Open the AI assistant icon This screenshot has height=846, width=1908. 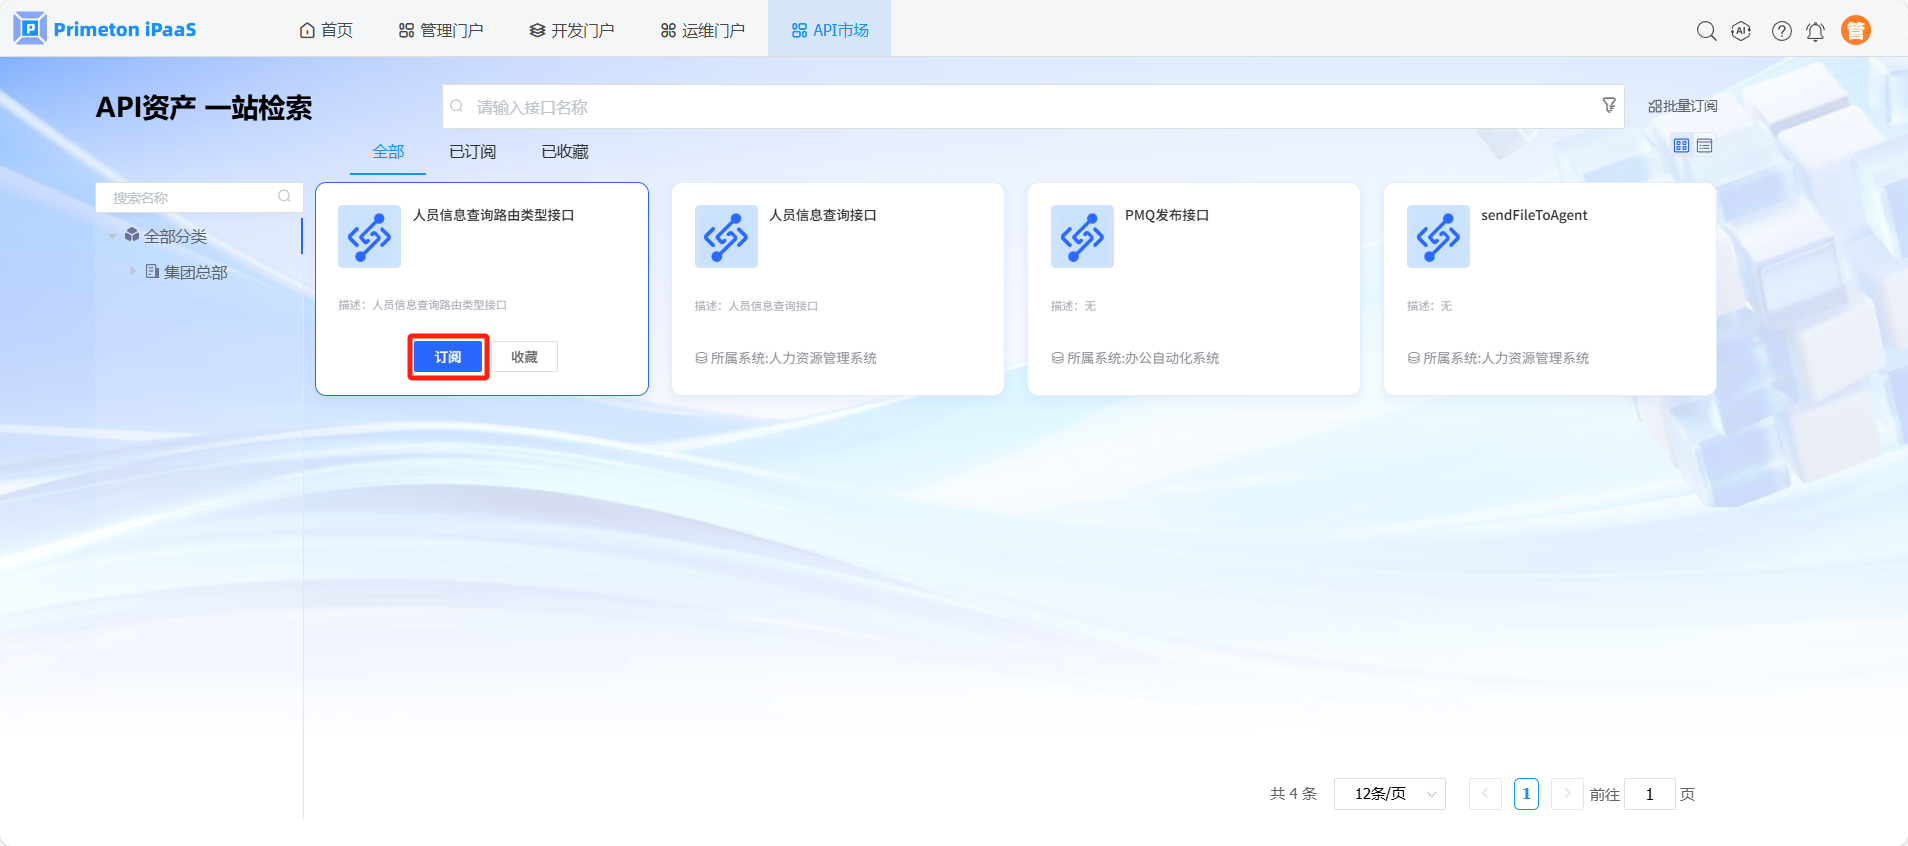click(1741, 31)
